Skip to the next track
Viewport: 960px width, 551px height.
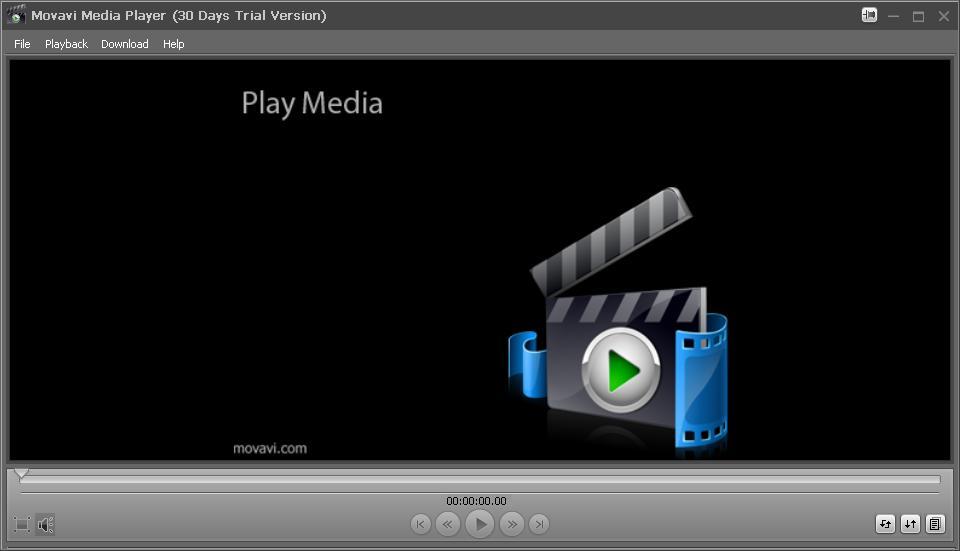(539, 524)
